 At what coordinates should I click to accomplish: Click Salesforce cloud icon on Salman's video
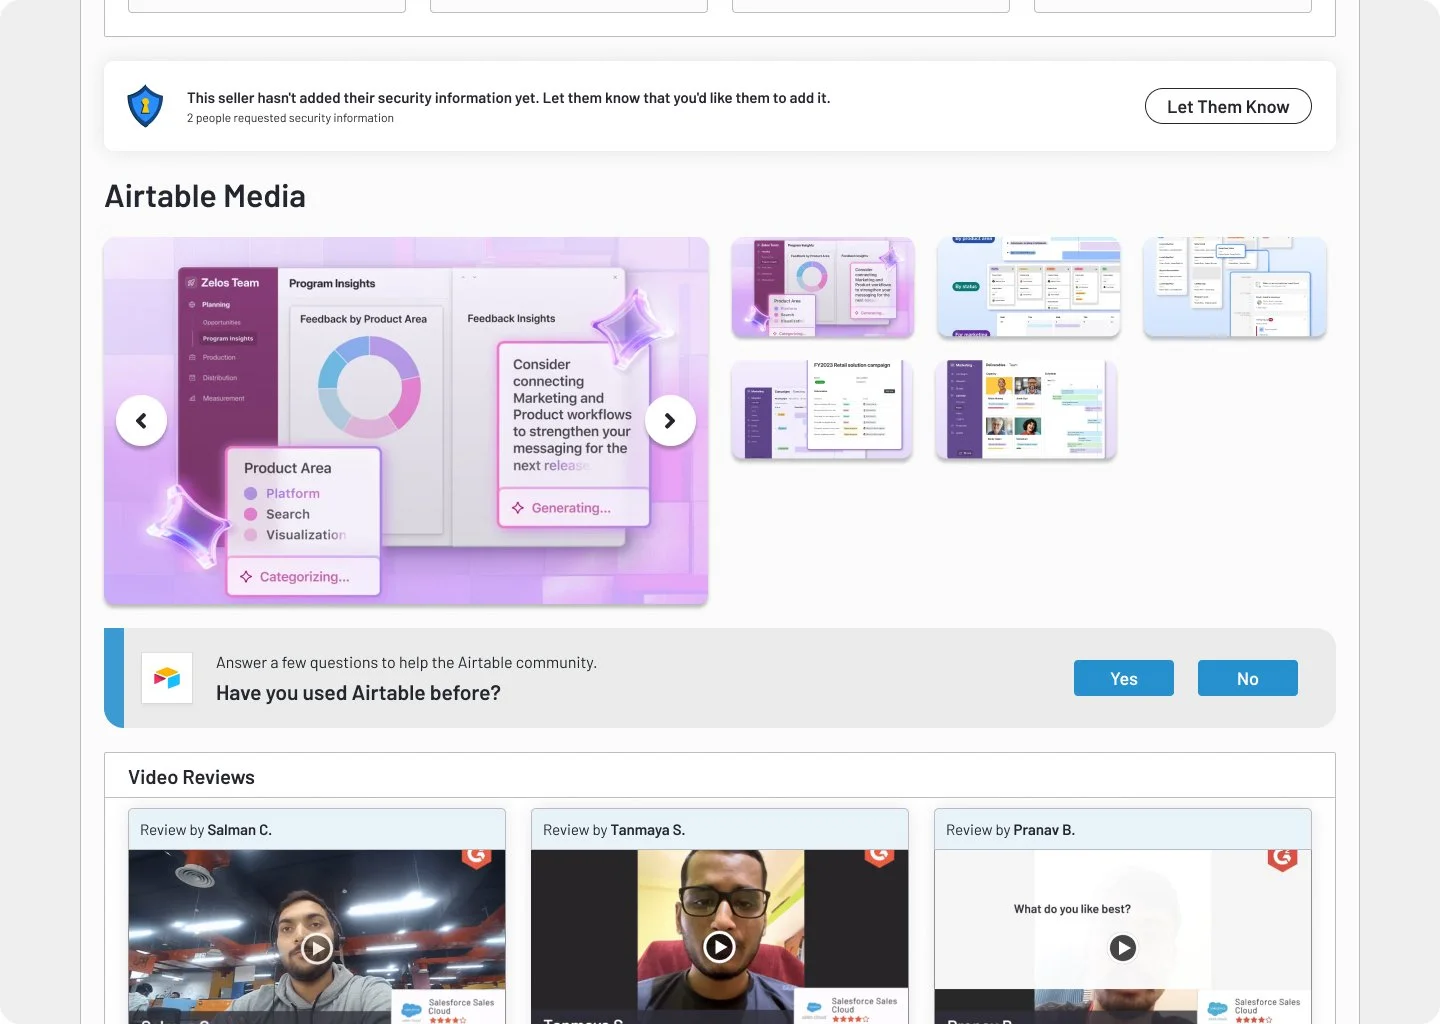pos(411,1010)
